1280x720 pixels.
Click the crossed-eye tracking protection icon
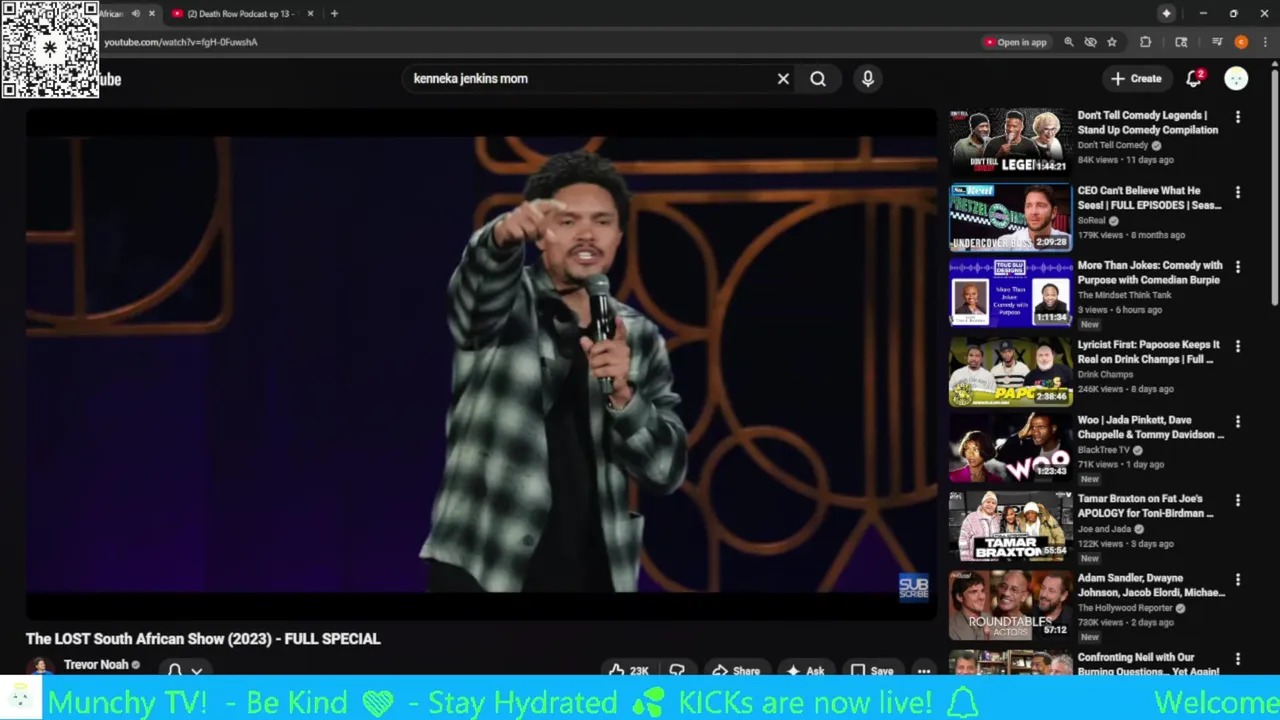point(1090,42)
